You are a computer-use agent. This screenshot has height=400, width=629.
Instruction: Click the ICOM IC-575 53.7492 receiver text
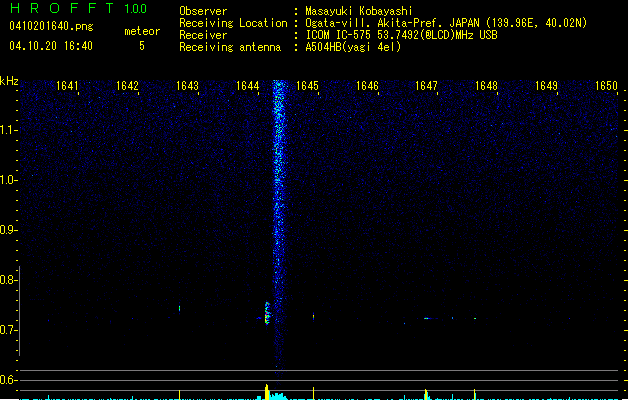(x=401, y=35)
